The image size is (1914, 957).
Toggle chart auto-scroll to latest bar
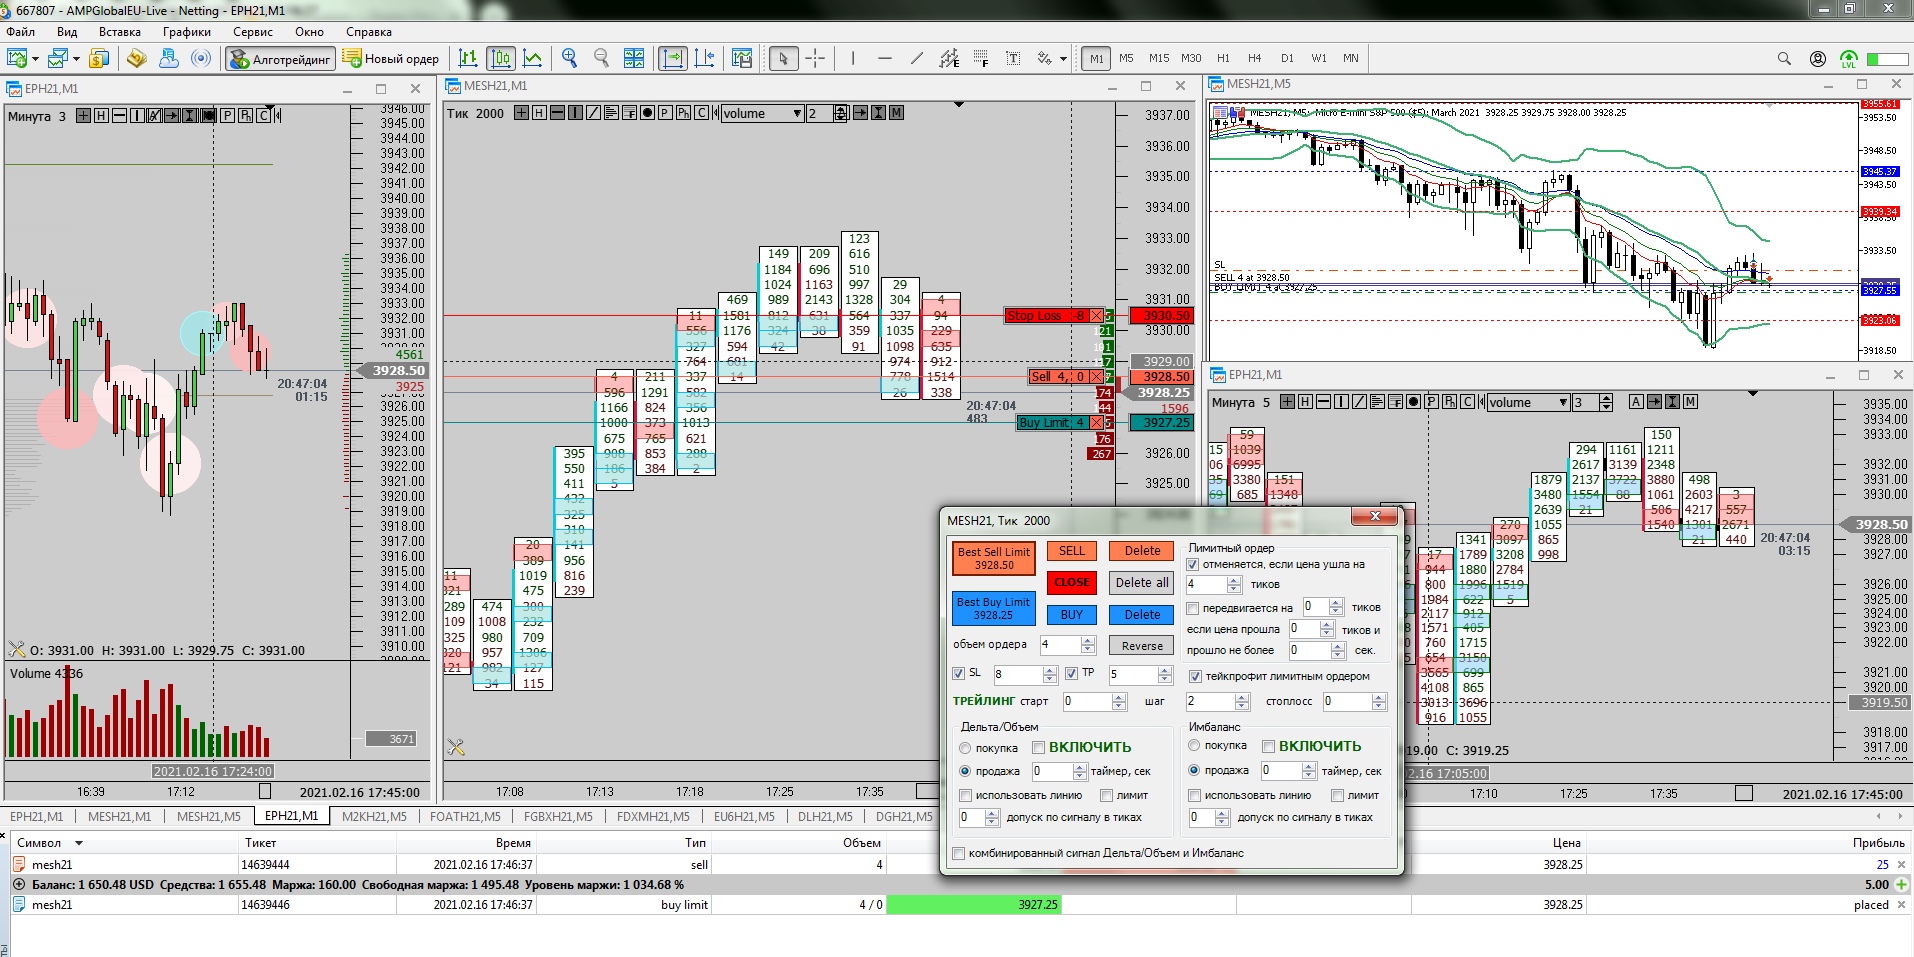coord(673,59)
